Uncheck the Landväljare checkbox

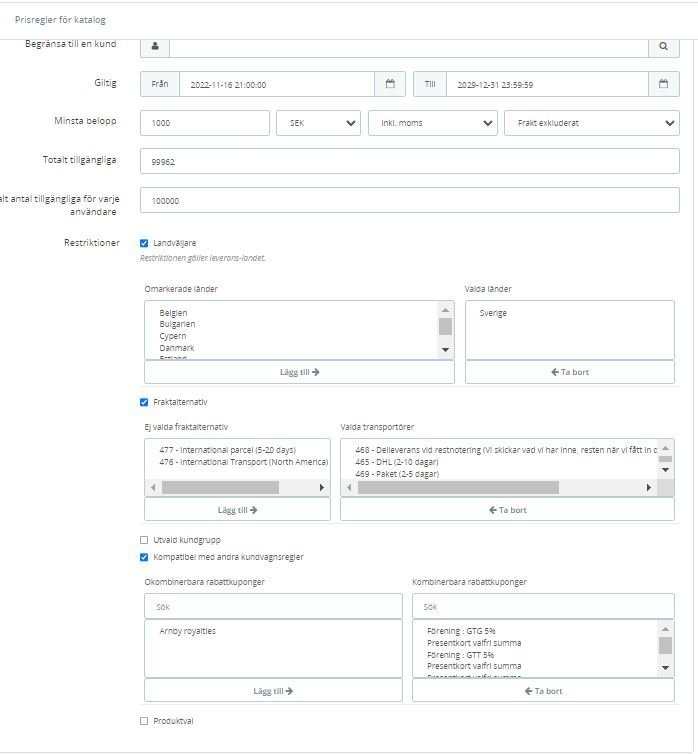(144, 243)
